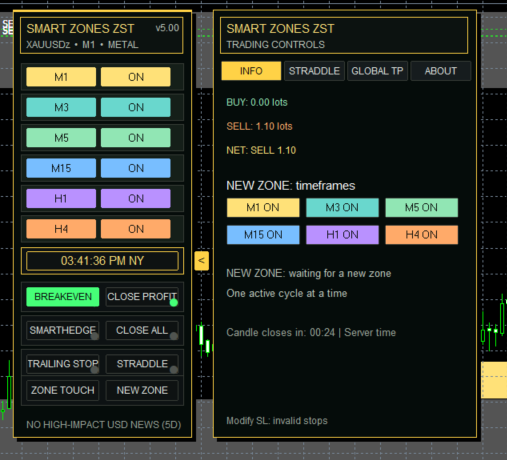Viewport: 507px width, 460px height.
Task: Click the NEW ZONE button in the left panel
Action: 142,390
